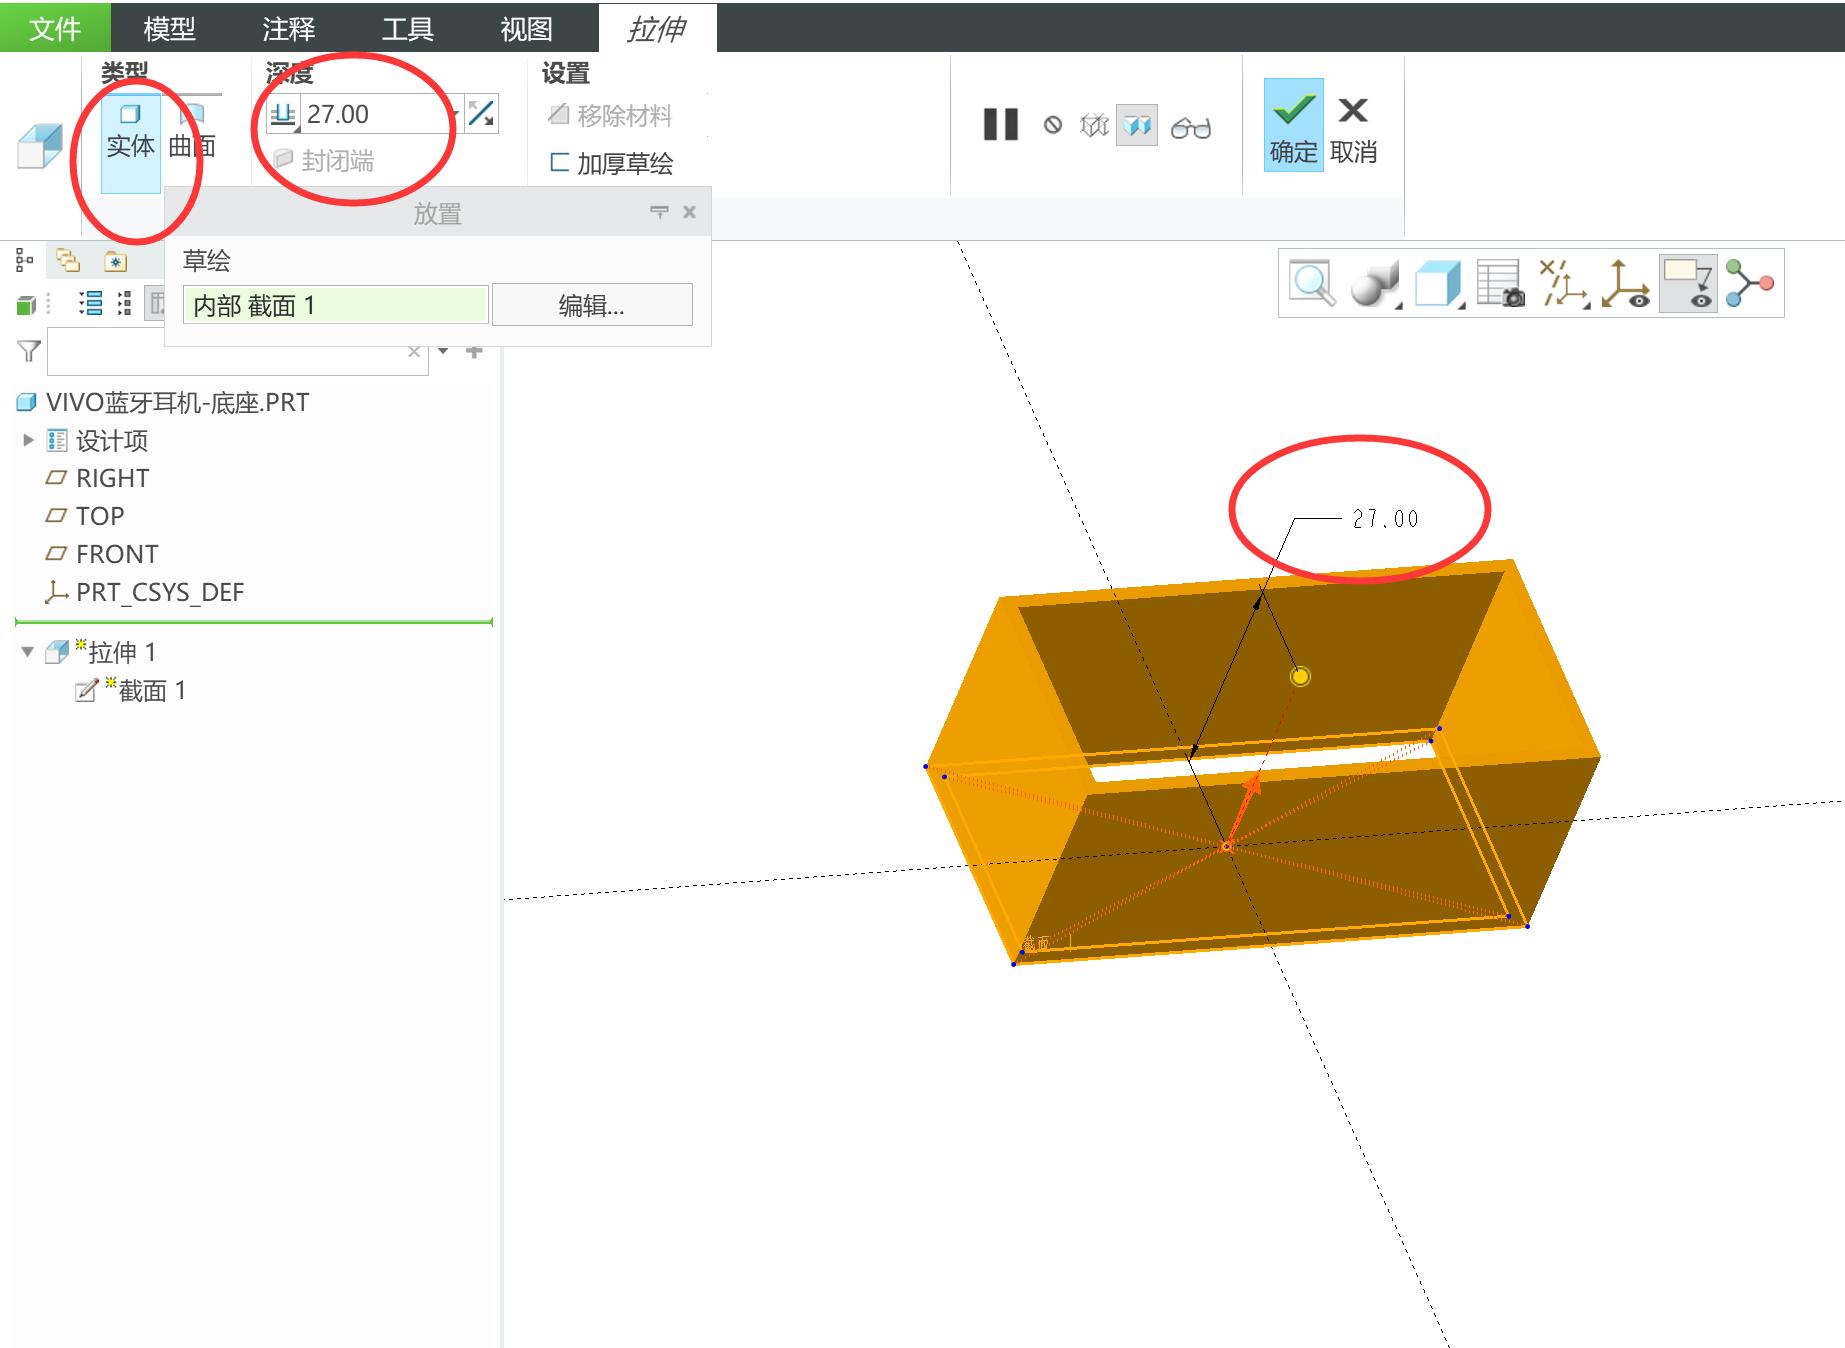Click the colored nodes graph icon
1845x1348 pixels.
(1749, 284)
